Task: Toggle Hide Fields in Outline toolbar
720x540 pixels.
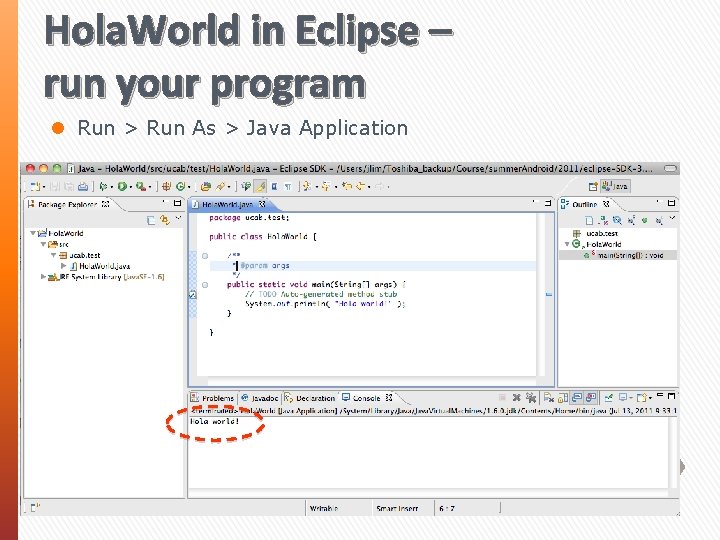Action: [618, 221]
